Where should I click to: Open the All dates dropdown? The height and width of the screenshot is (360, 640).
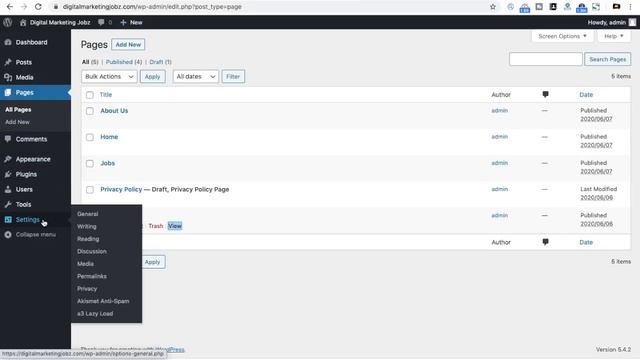[x=196, y=76]
